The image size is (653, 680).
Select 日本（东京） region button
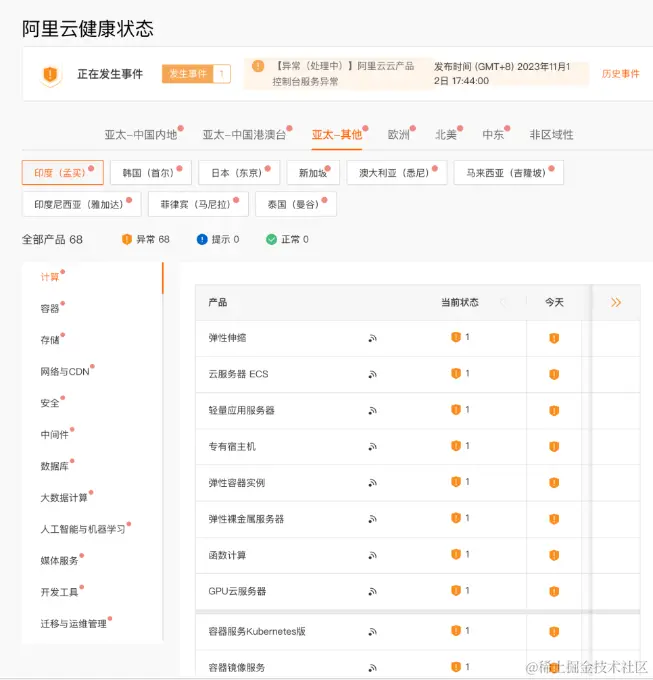click(239, 173)
